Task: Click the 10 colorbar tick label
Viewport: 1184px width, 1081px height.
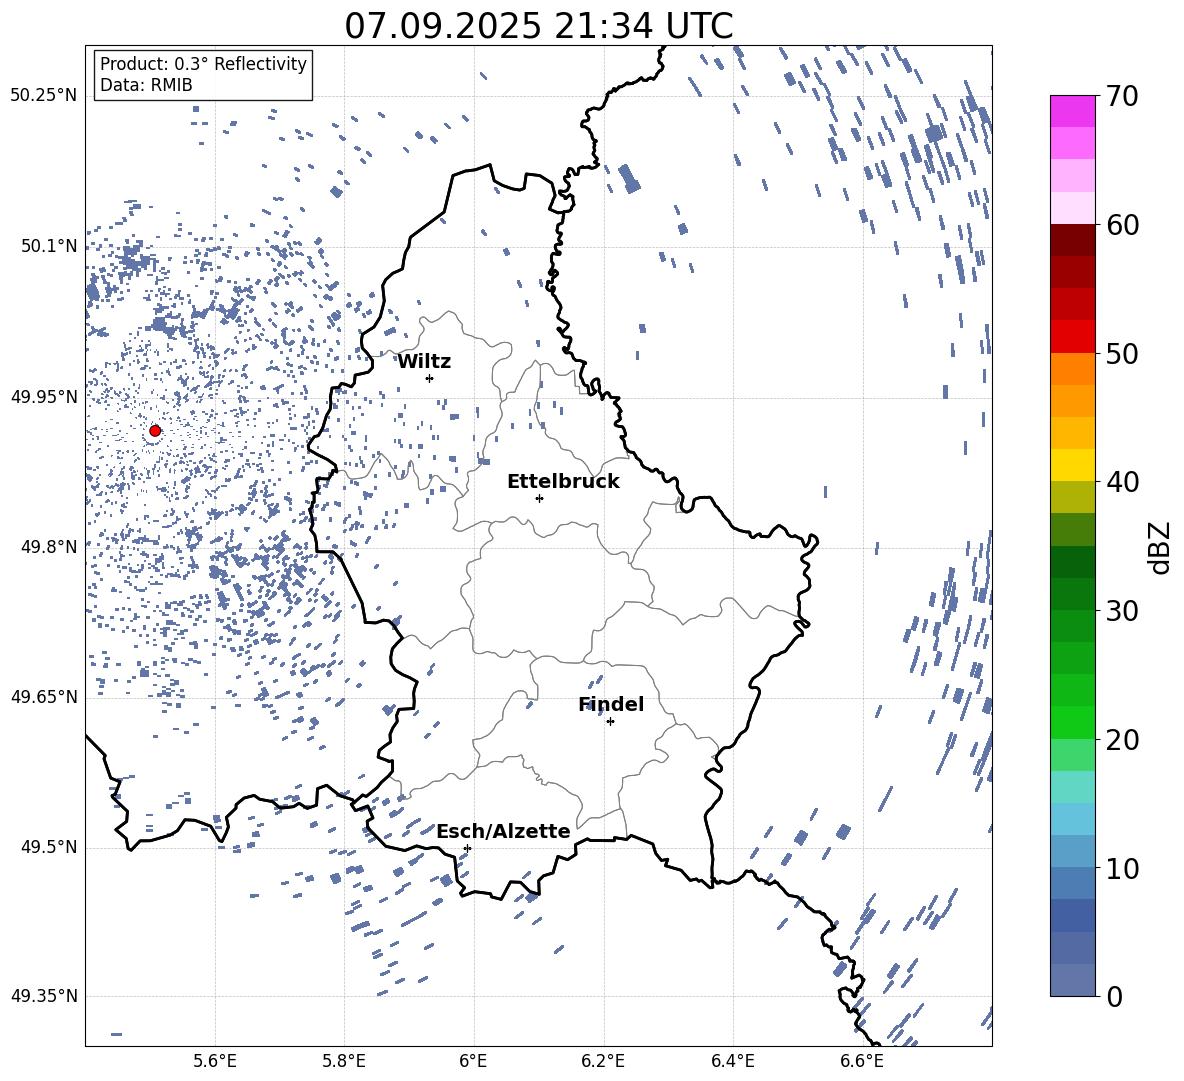Action: (1122, 868)
